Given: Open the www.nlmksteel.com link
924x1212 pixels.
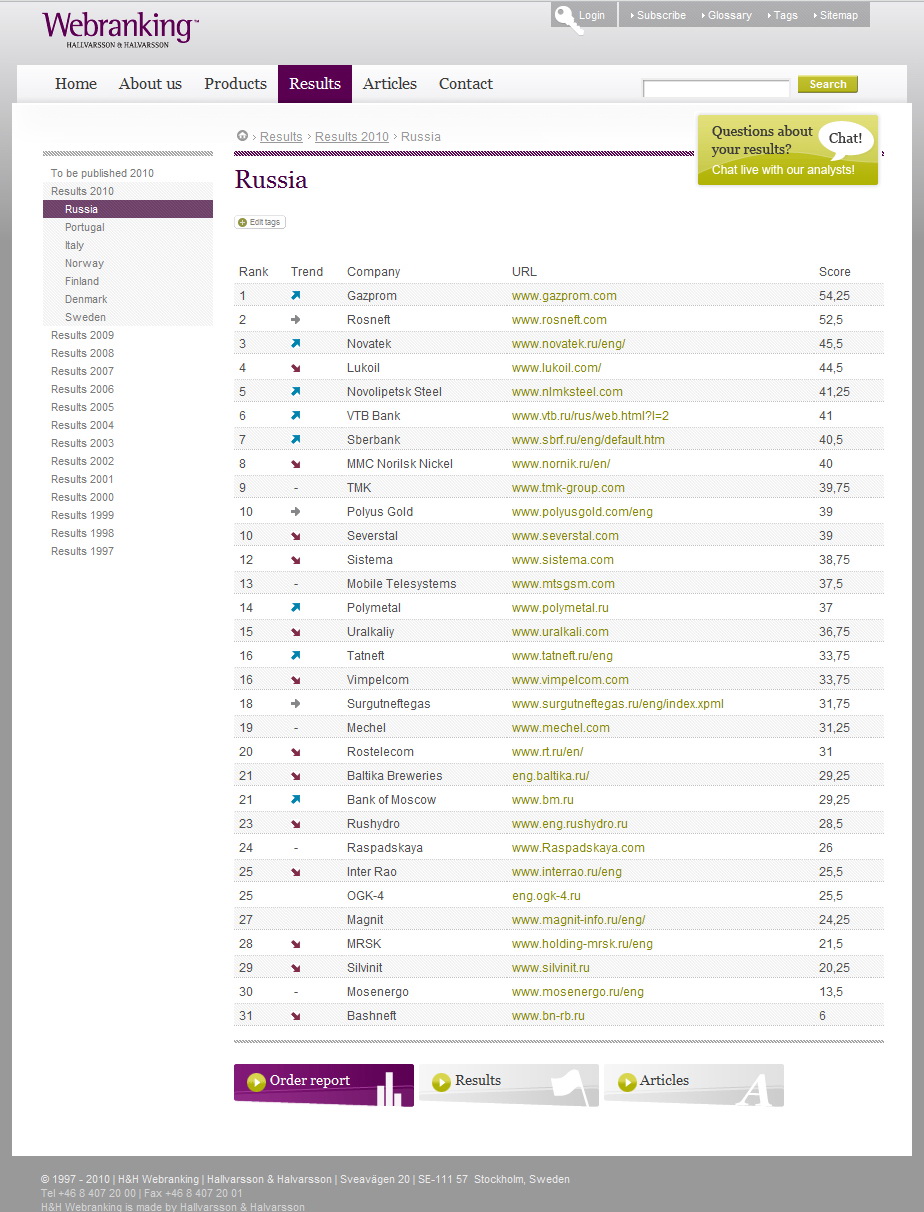Looking at the screenshot, I should (x=567, y=392).
